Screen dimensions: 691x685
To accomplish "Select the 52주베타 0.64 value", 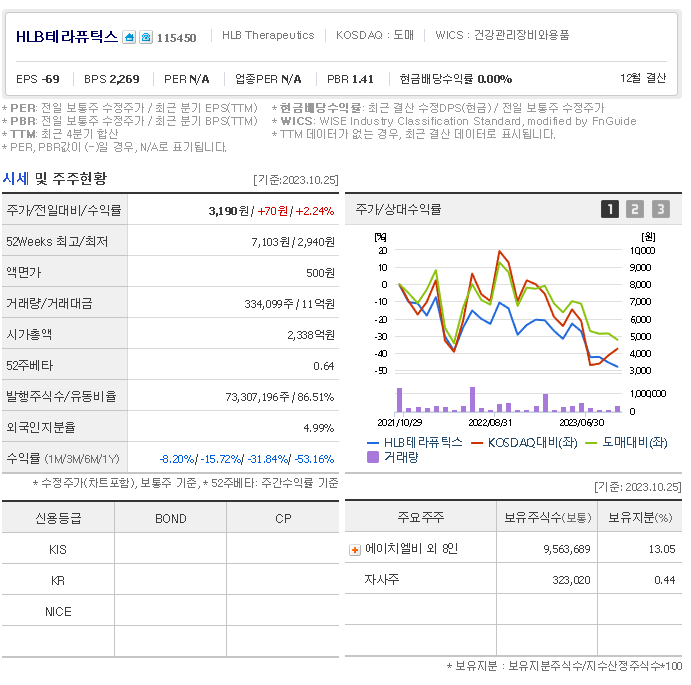I will click(323, 366).
